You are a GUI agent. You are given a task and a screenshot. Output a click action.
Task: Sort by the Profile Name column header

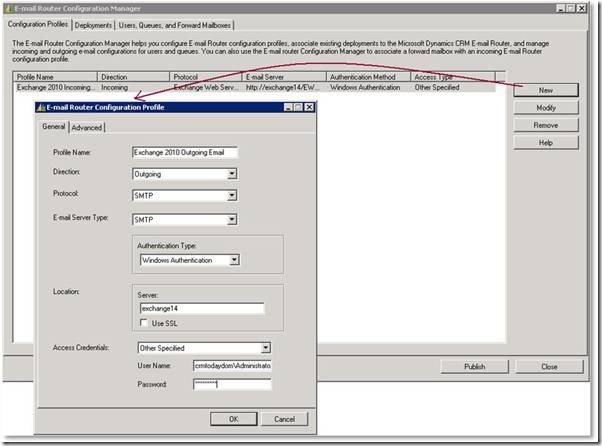55,77
